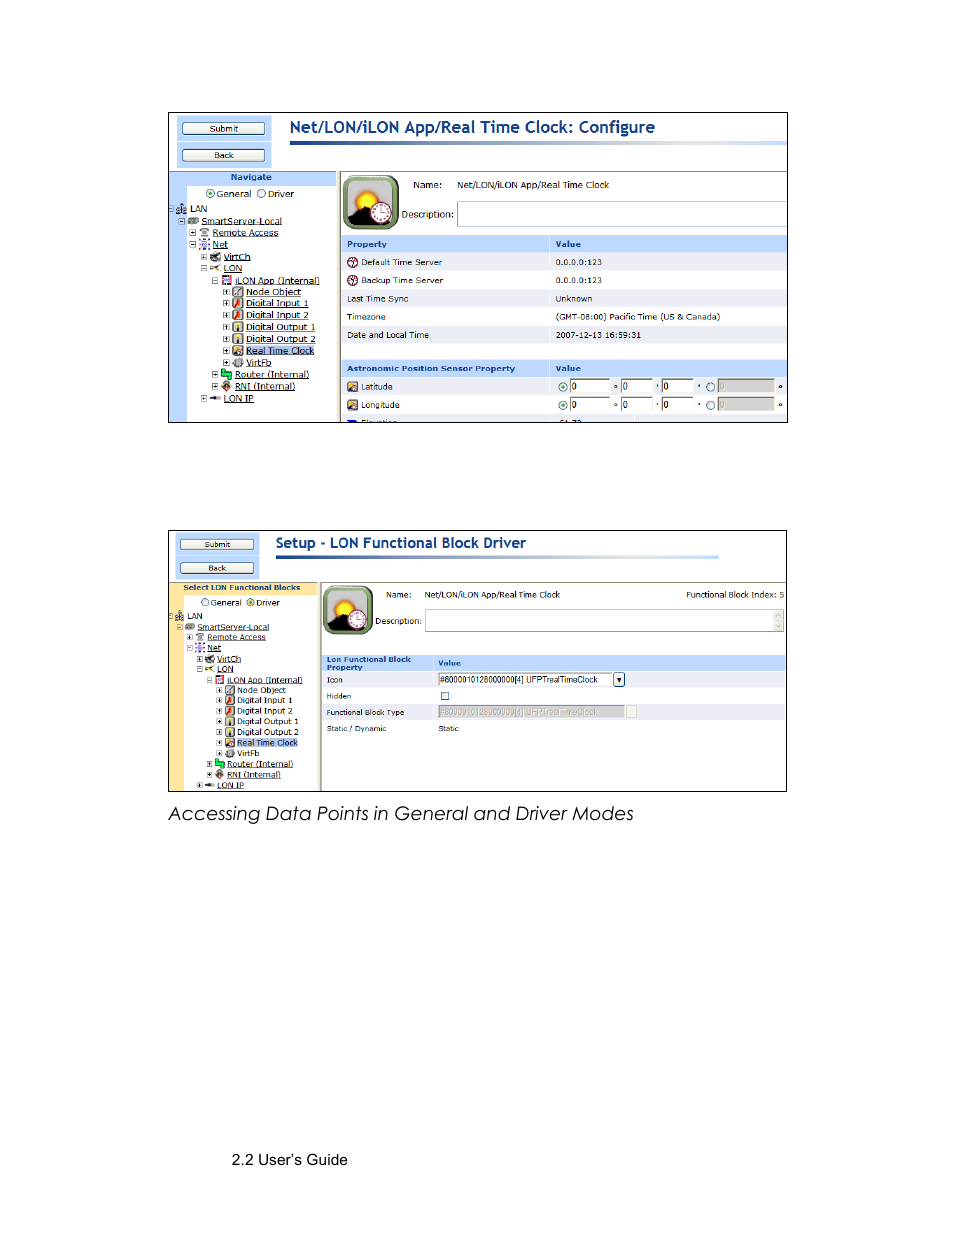954x1235 pixels.
Task: Click the Real Time Clock sun icon in Setup page
Action: [x=348, y=610]
